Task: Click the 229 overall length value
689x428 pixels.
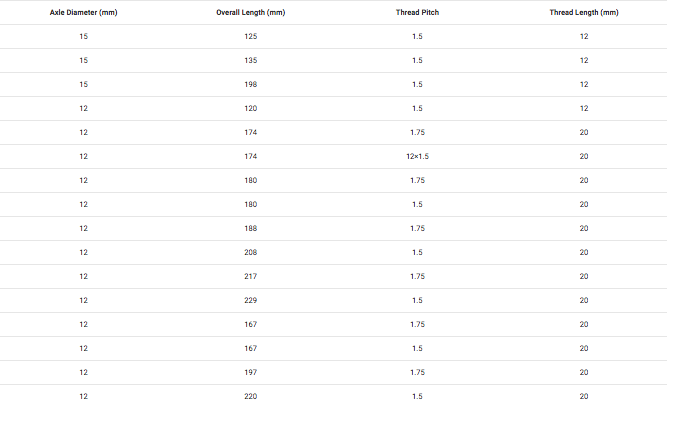Action: [250, 300]
